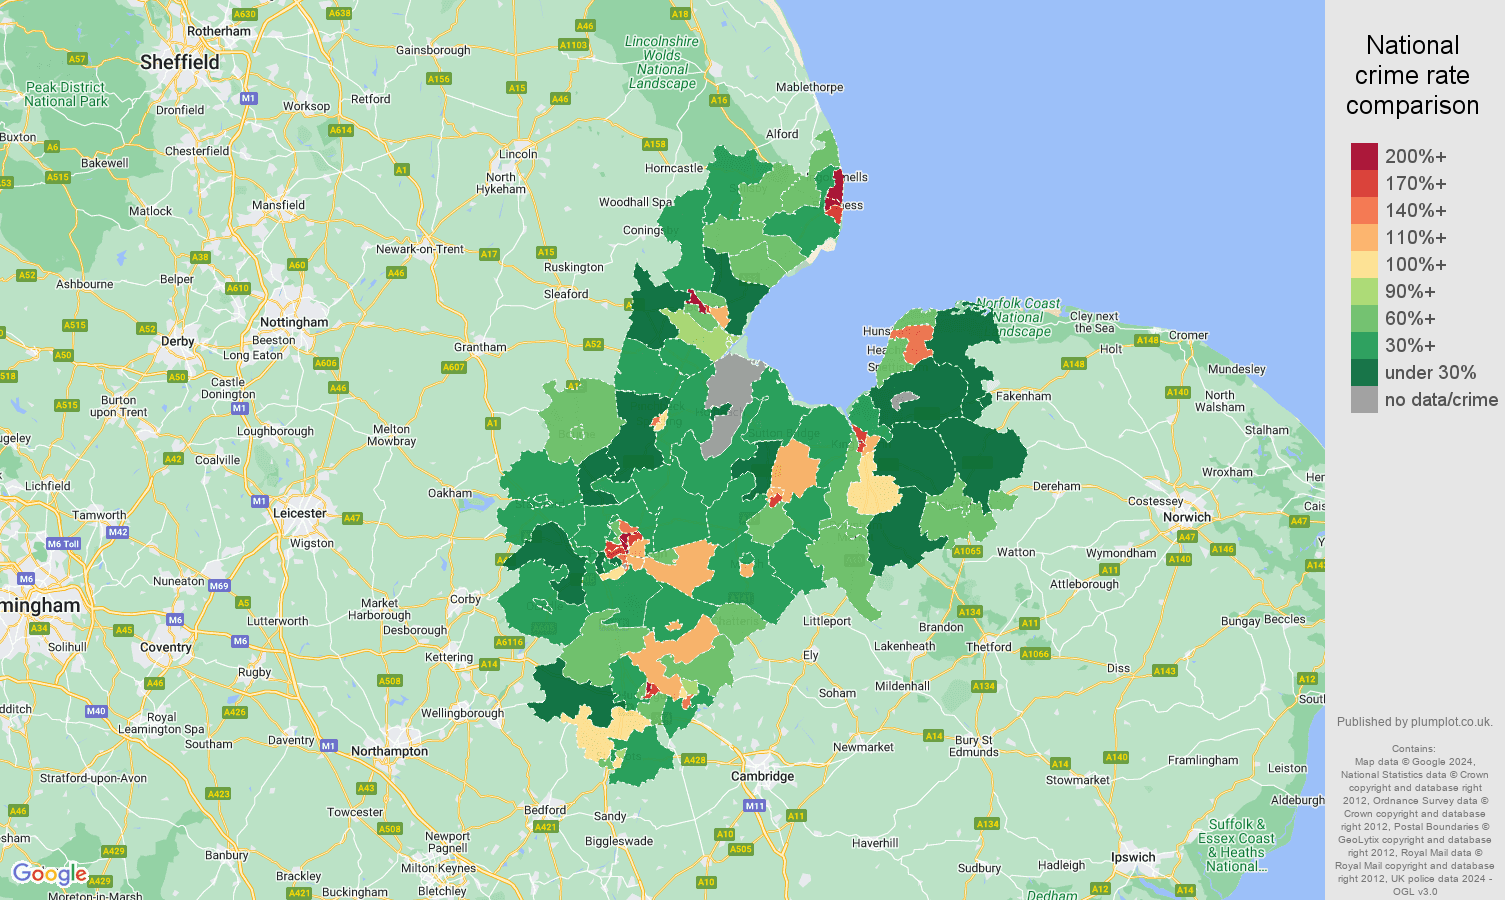
Task: Click the Dereham town label
Action: (x=1057, y=486)
